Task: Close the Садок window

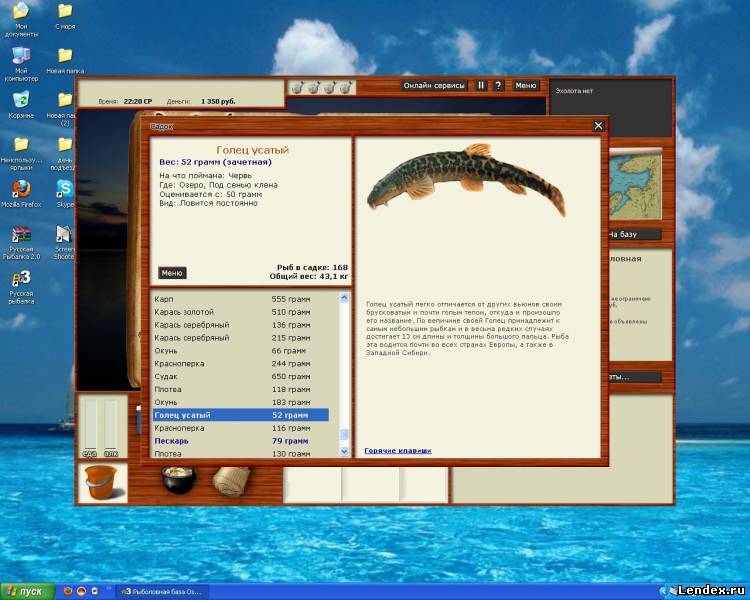Action: [598, 126]
